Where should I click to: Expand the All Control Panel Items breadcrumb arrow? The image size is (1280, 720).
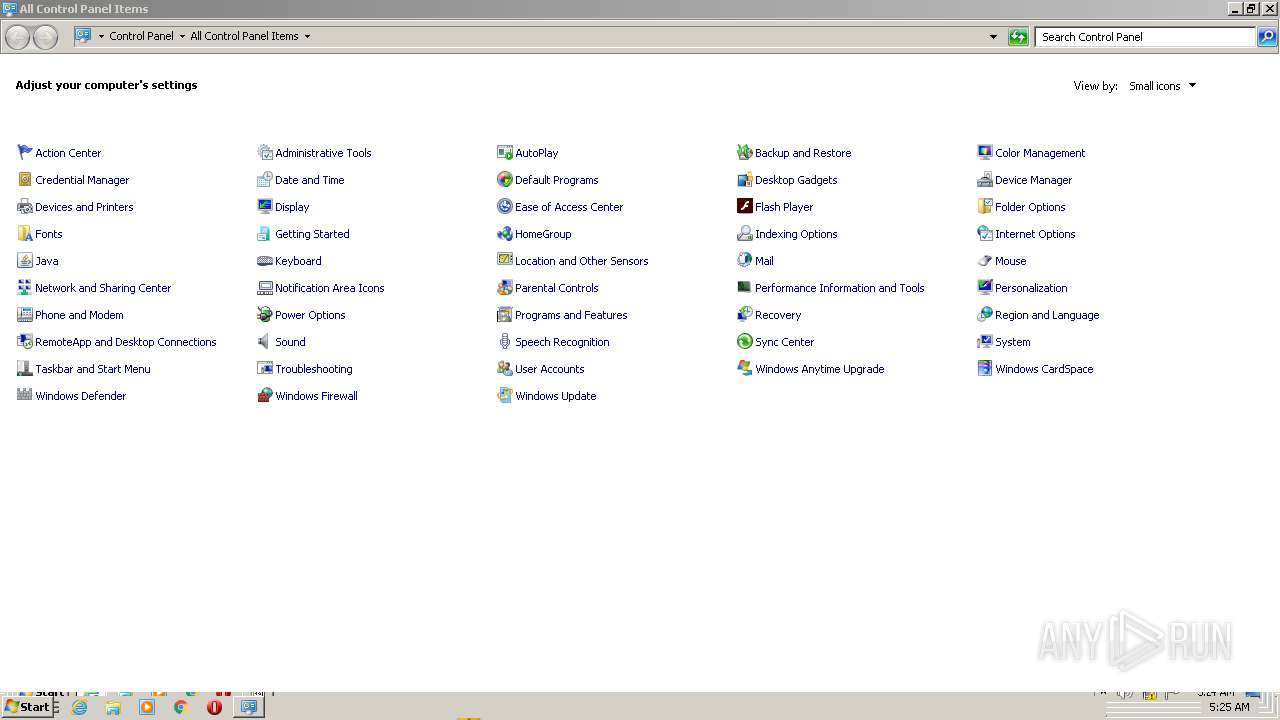[x=307, y=36]
